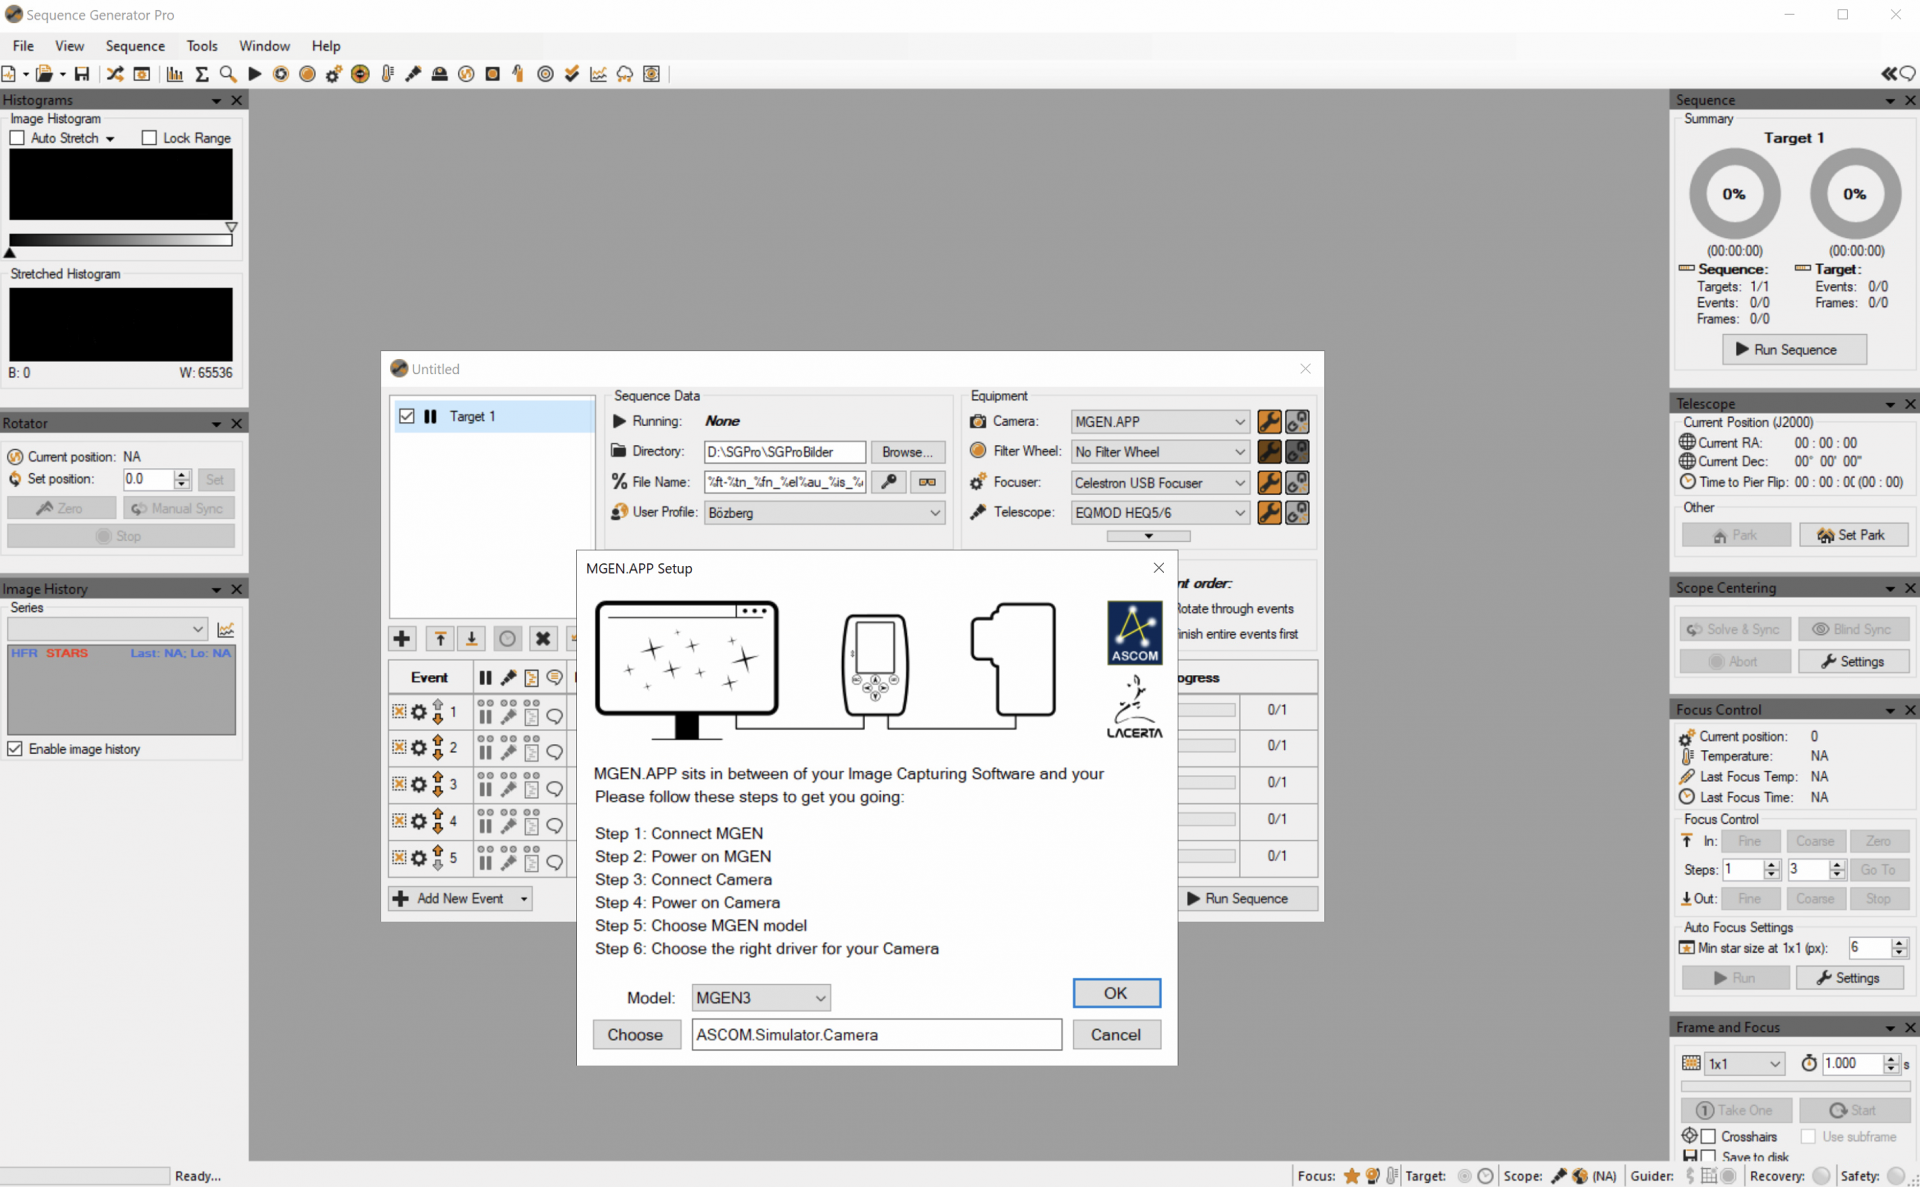Click the Choose driver button
The image size is (1920, 1187).
pyautogui.click(x=636, y=1035)
